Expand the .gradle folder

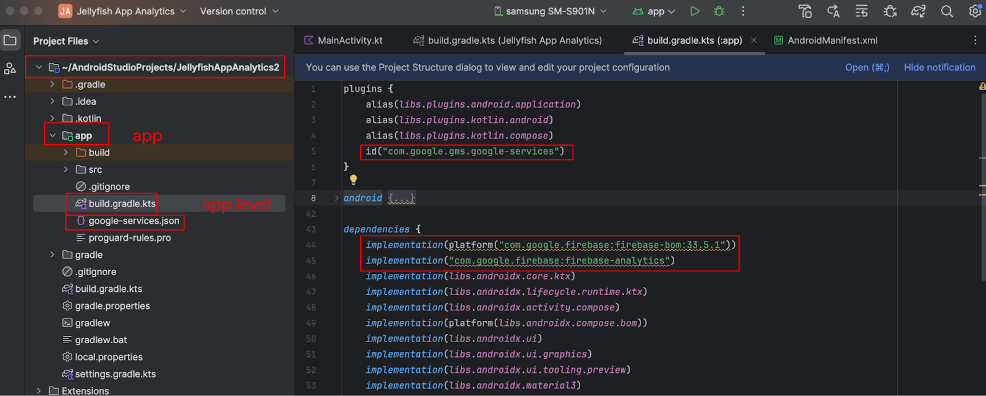tap(53, 84)
